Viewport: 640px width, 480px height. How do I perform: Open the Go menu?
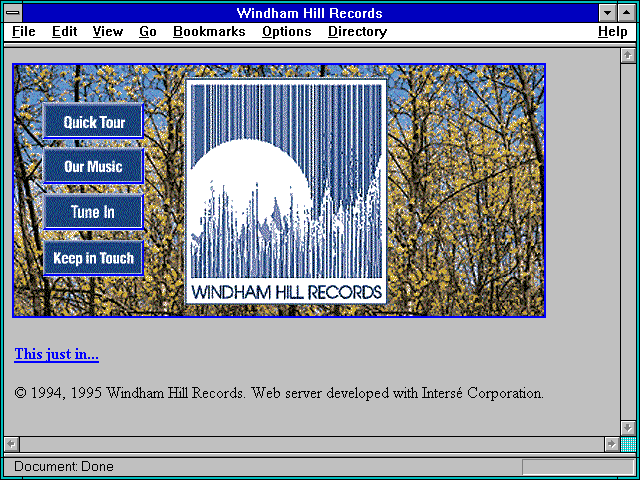pos(147,32)
